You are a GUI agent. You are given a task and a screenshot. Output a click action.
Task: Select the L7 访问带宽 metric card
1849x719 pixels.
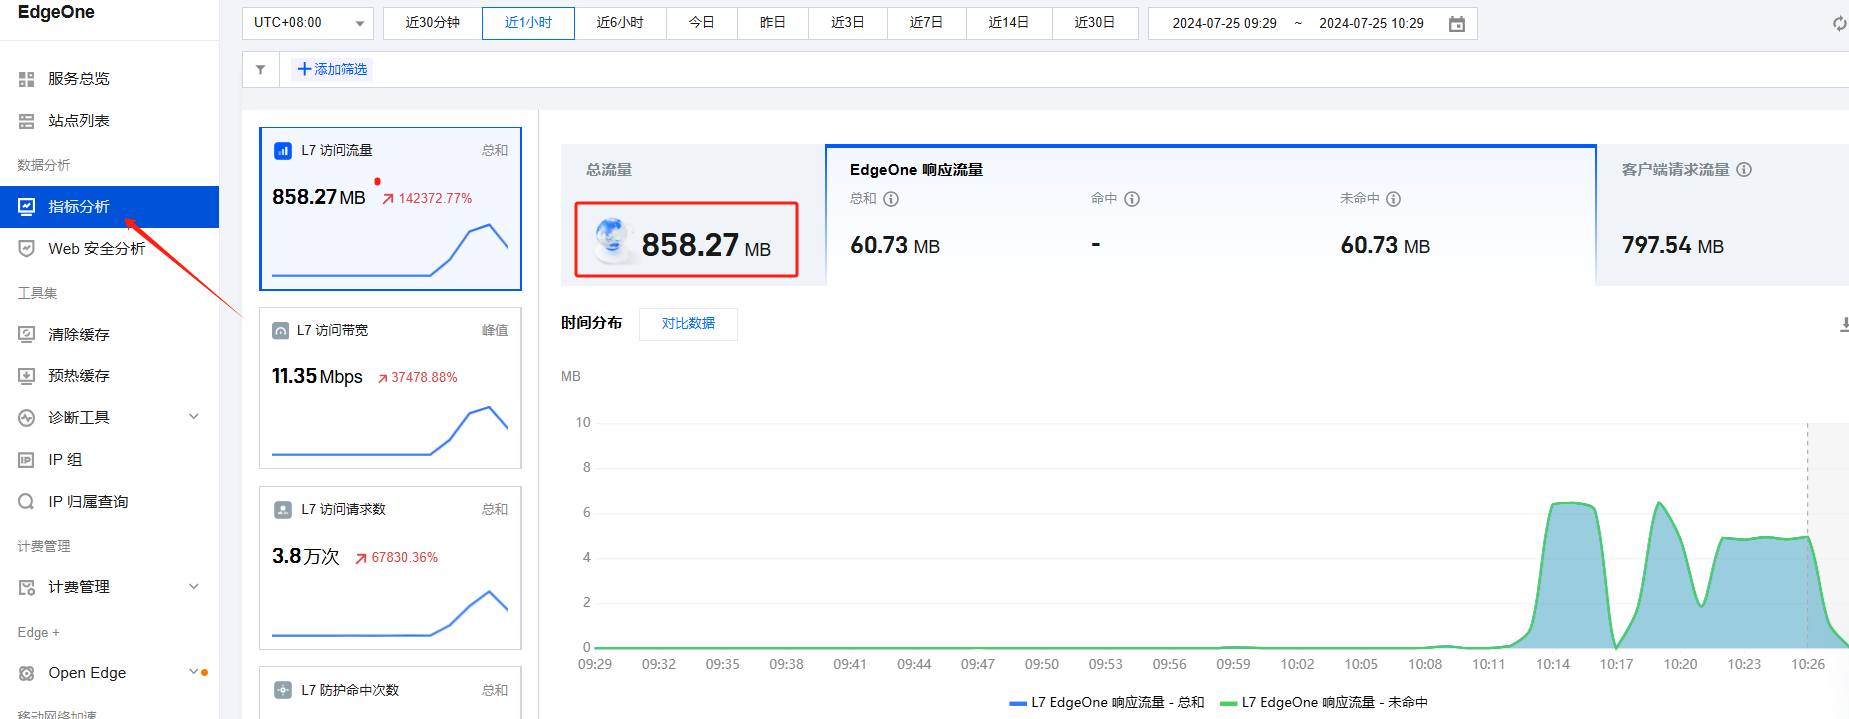[390, 388]
